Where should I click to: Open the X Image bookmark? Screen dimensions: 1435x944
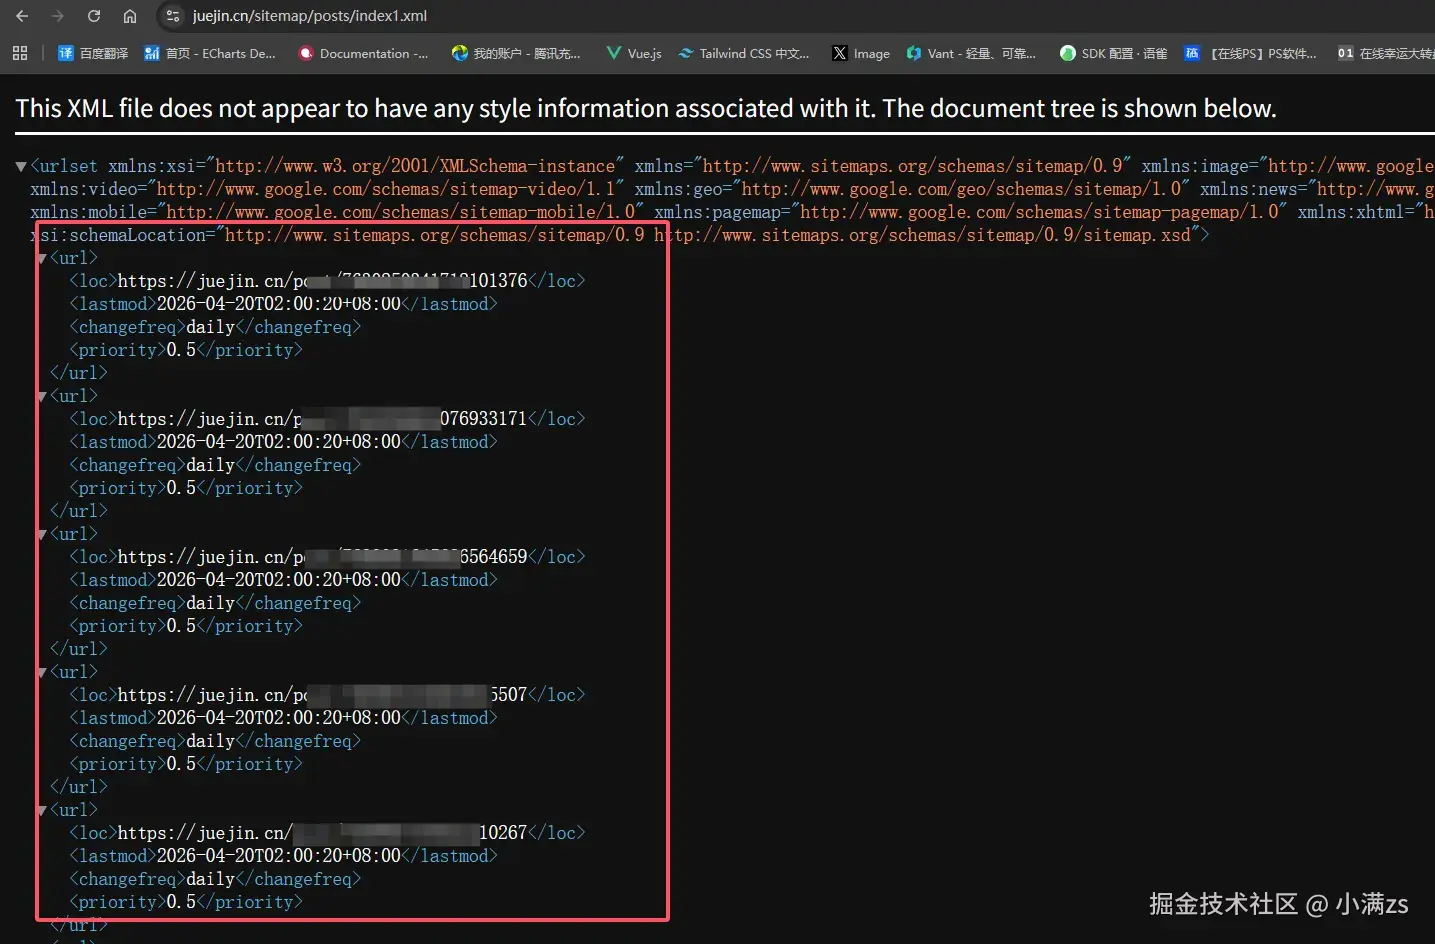coord(861,53)
